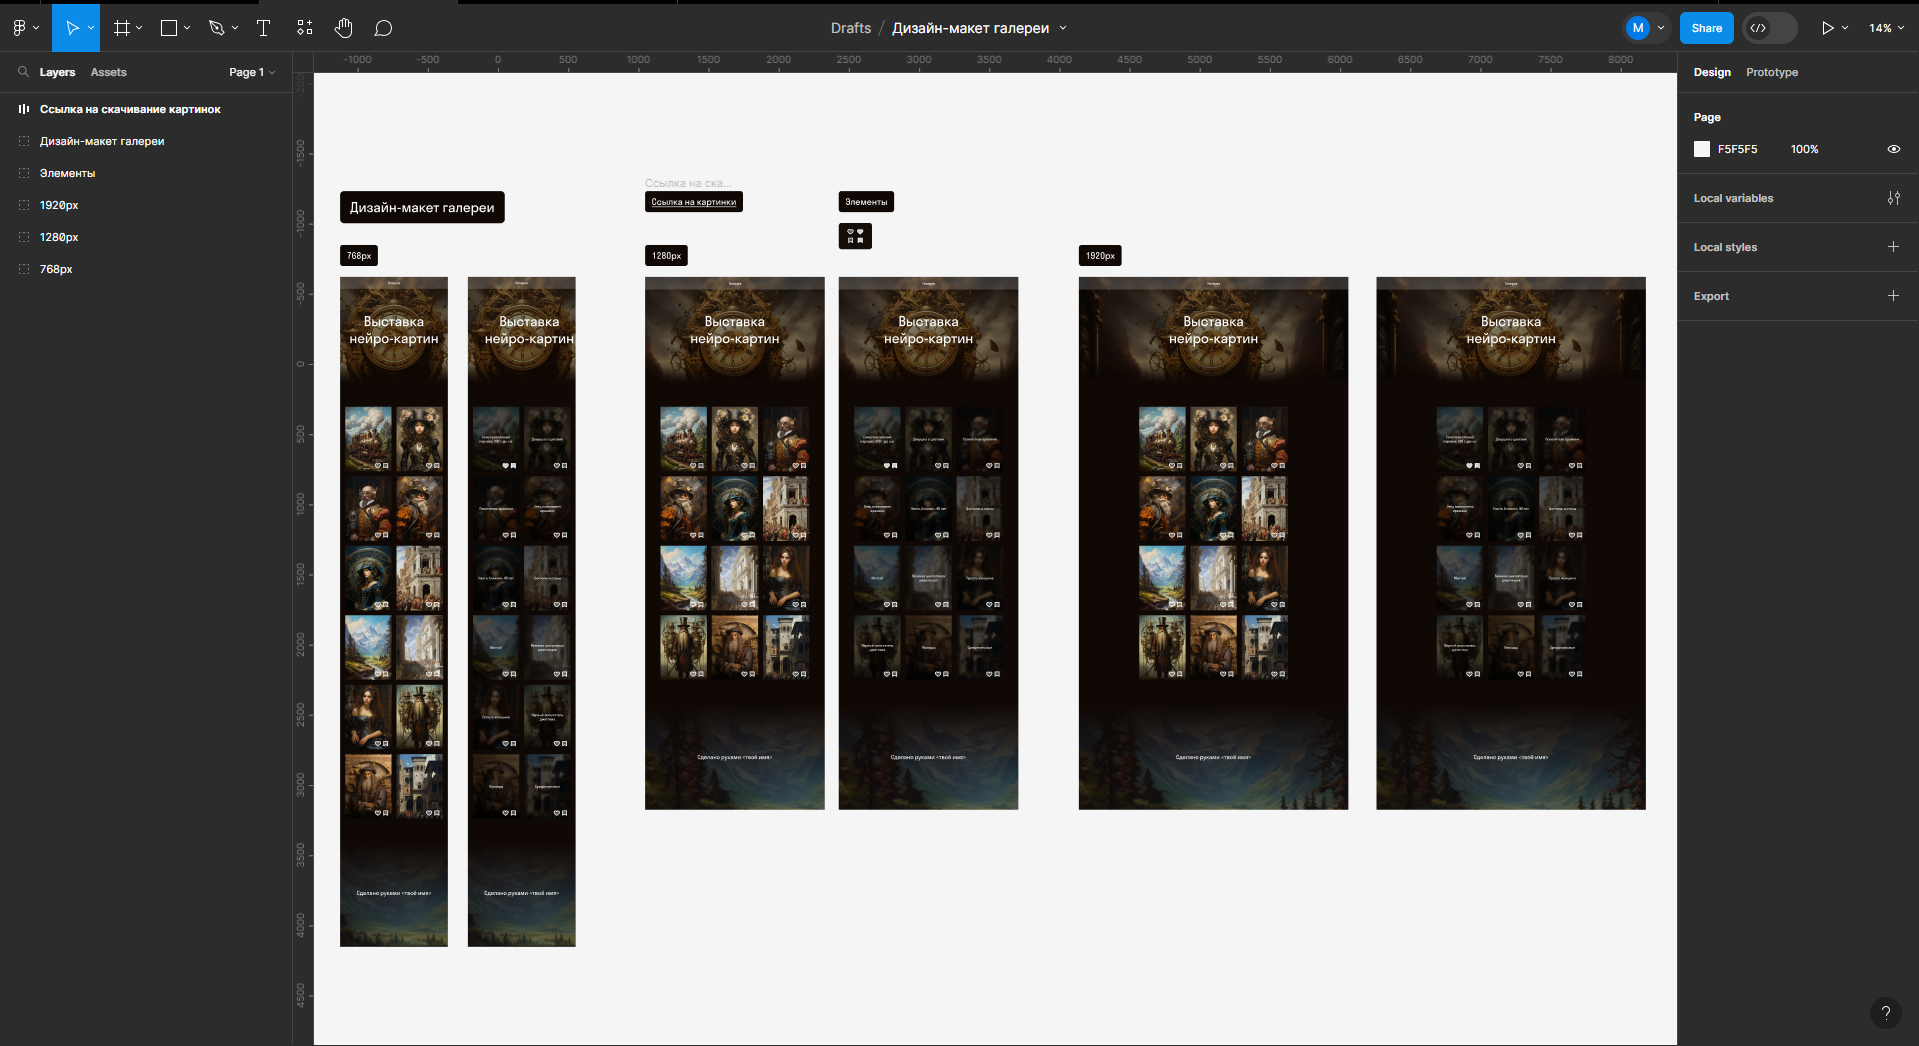Open the Local variables settings icon

pos(1893,198)
